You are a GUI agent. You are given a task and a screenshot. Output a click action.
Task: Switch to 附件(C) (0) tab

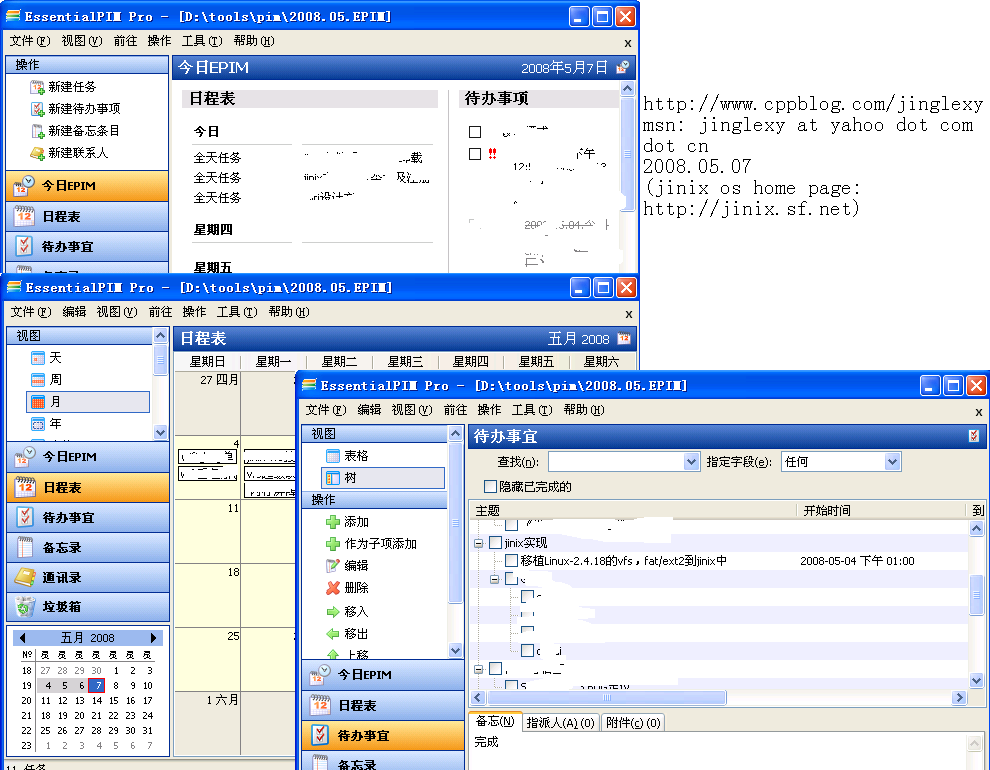tap(633, 723)
